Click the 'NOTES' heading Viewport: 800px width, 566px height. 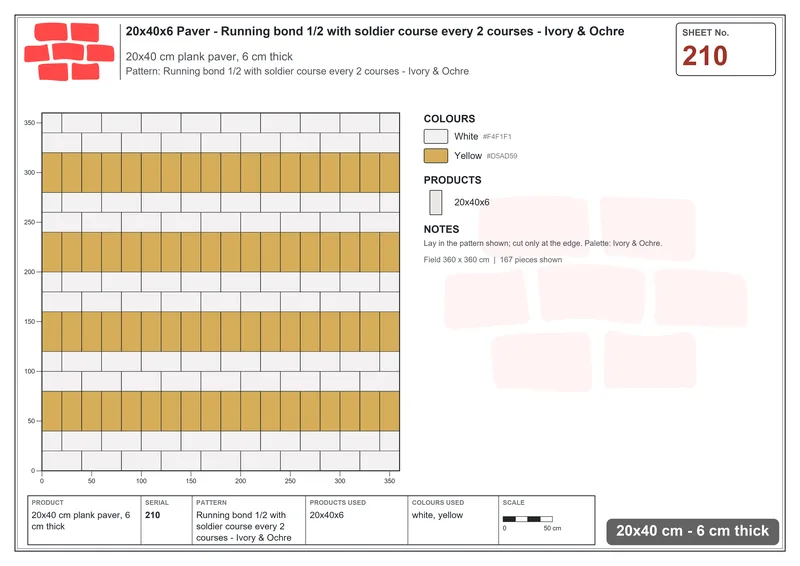click(x=441, y=229)
